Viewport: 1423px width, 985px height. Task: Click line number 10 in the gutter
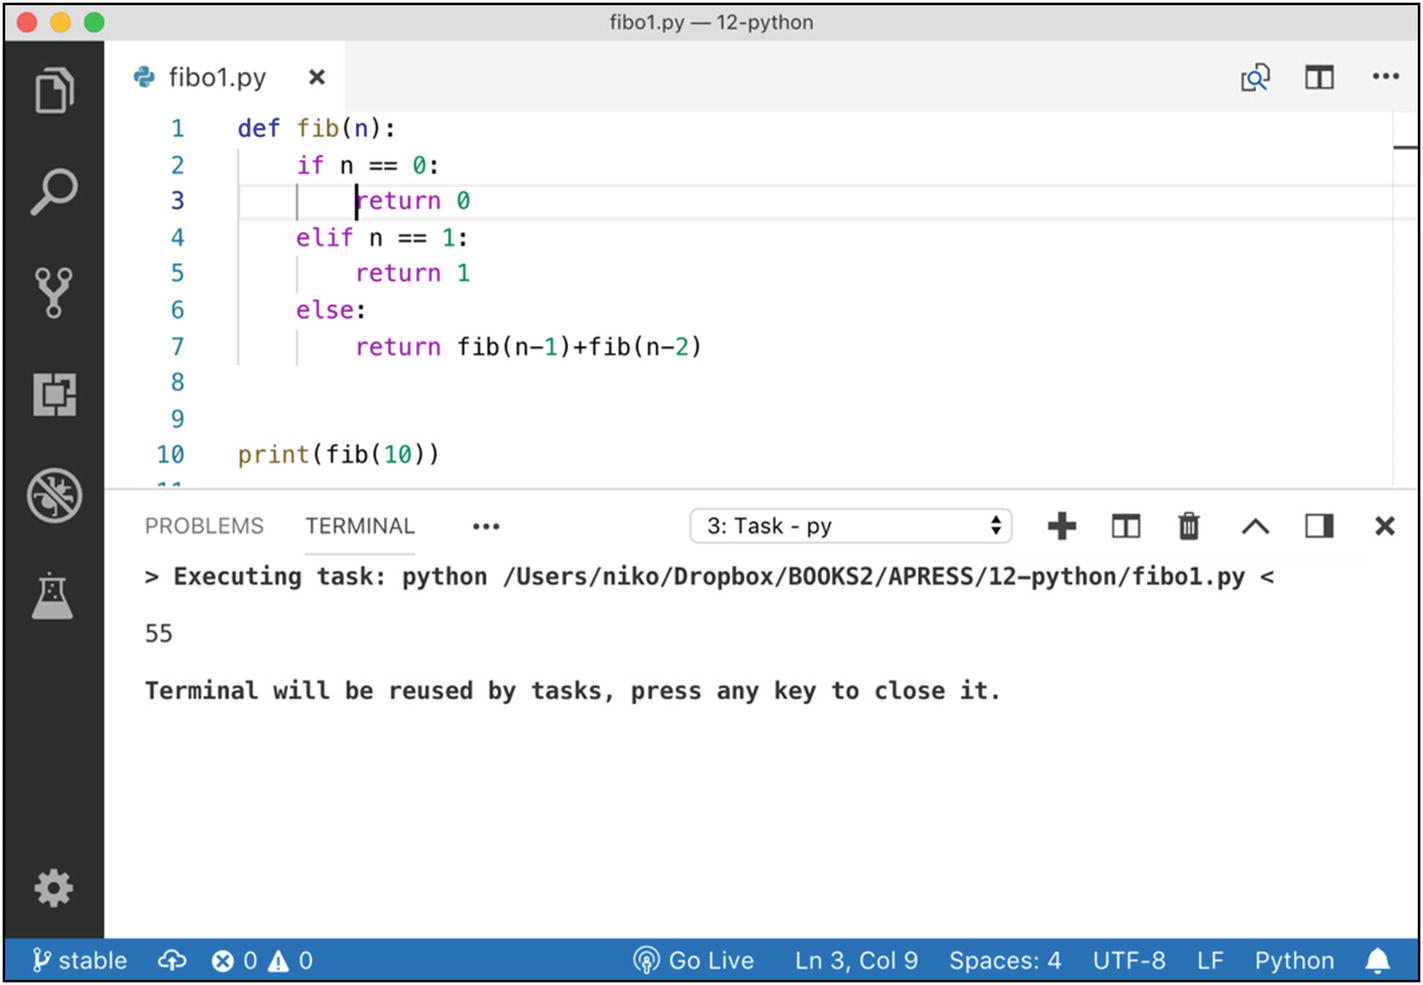[x=170, y=455]
